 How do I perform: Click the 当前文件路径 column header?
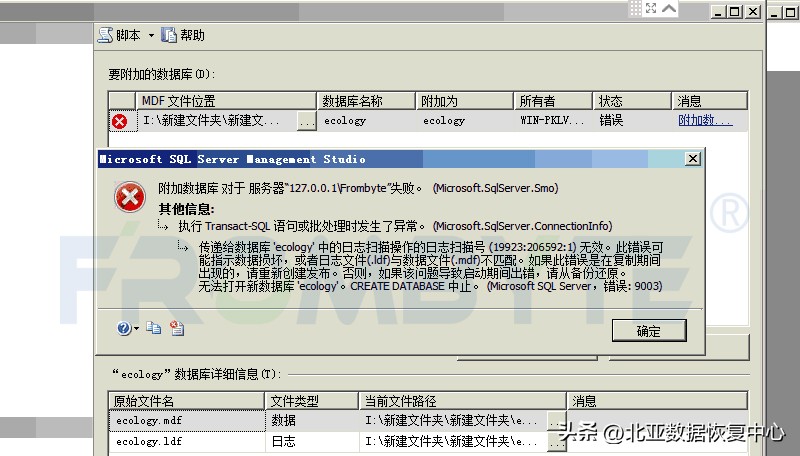[x=463, y=401]
